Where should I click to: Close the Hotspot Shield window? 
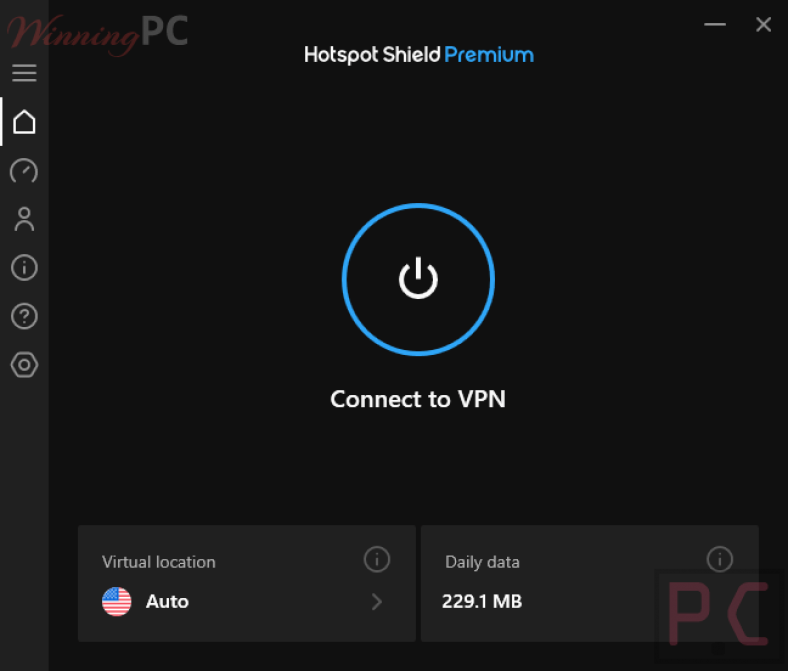pyautogui.click(x=763, y=25)
